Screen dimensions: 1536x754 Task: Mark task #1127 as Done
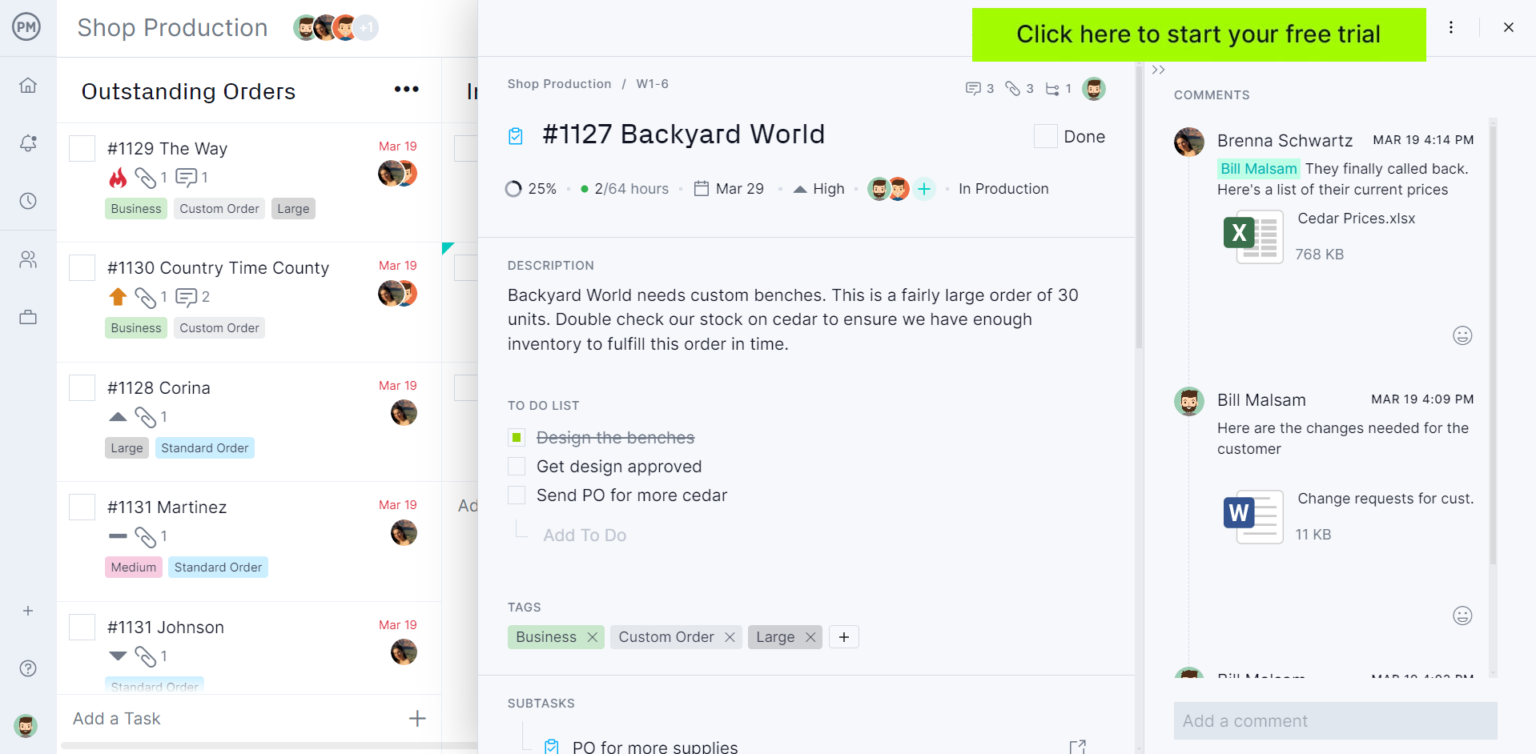point(1045,136)
